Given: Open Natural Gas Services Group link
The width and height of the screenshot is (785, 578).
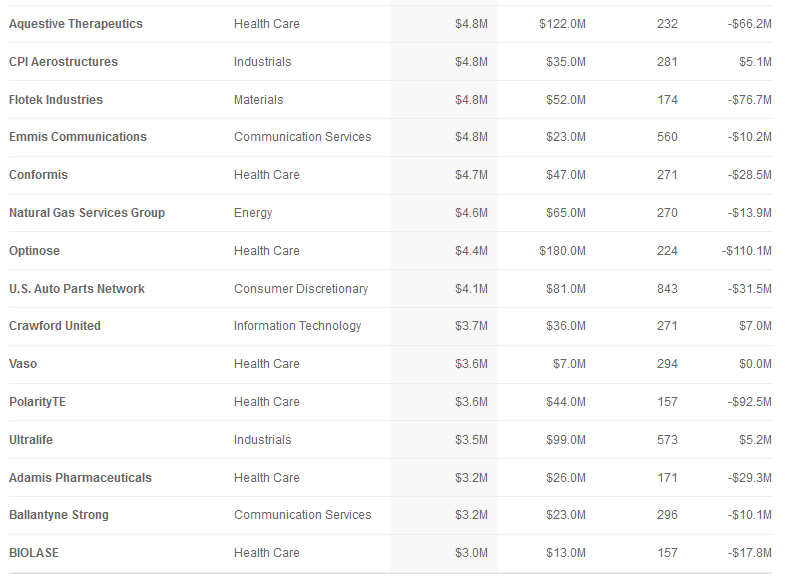Looking at the screenshot, I should pyautogui.click(x=87, y=213).
